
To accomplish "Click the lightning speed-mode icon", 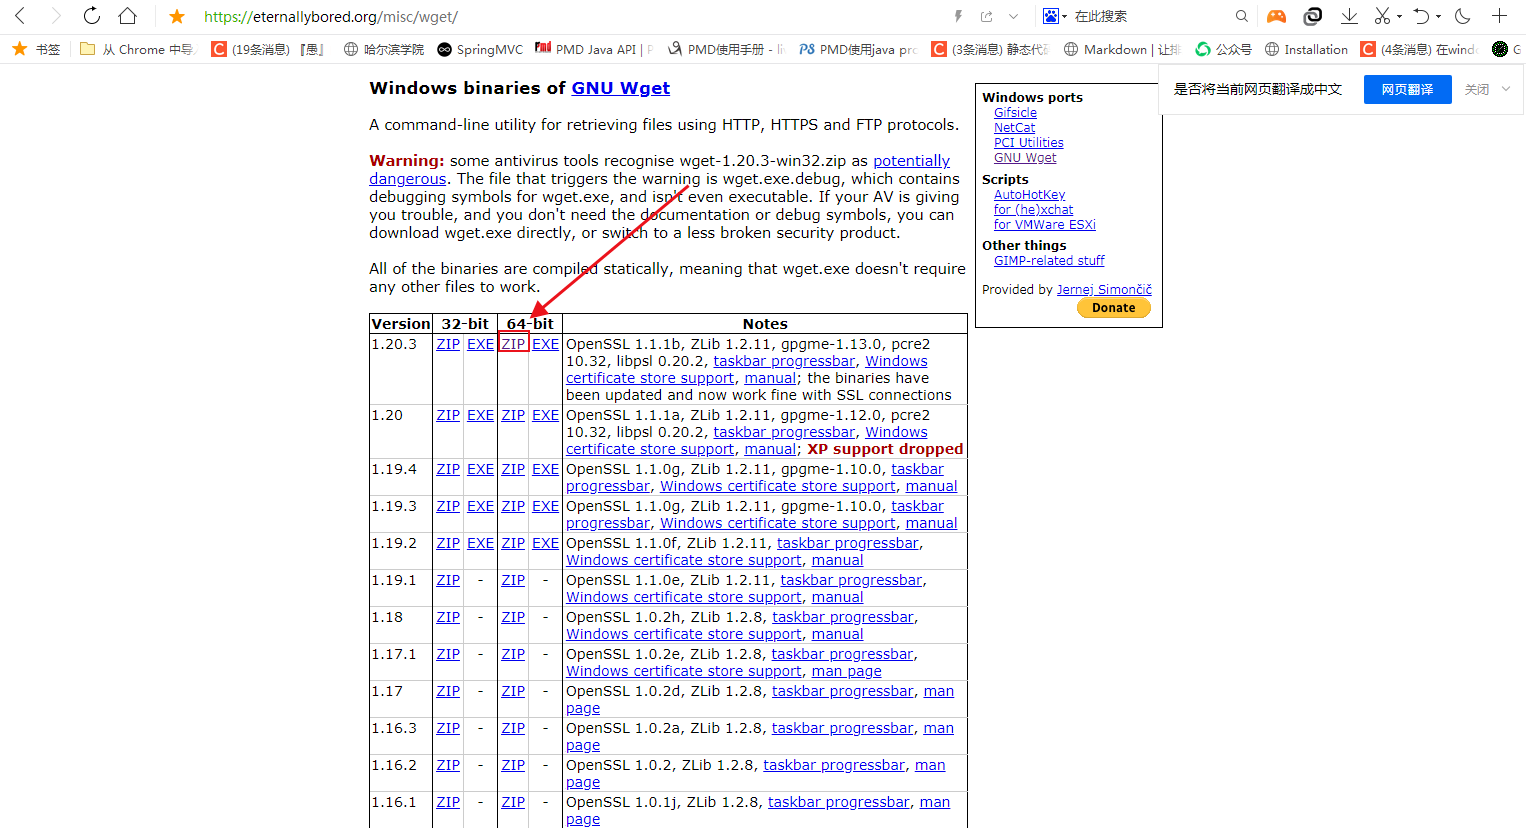I will [958, 16].
